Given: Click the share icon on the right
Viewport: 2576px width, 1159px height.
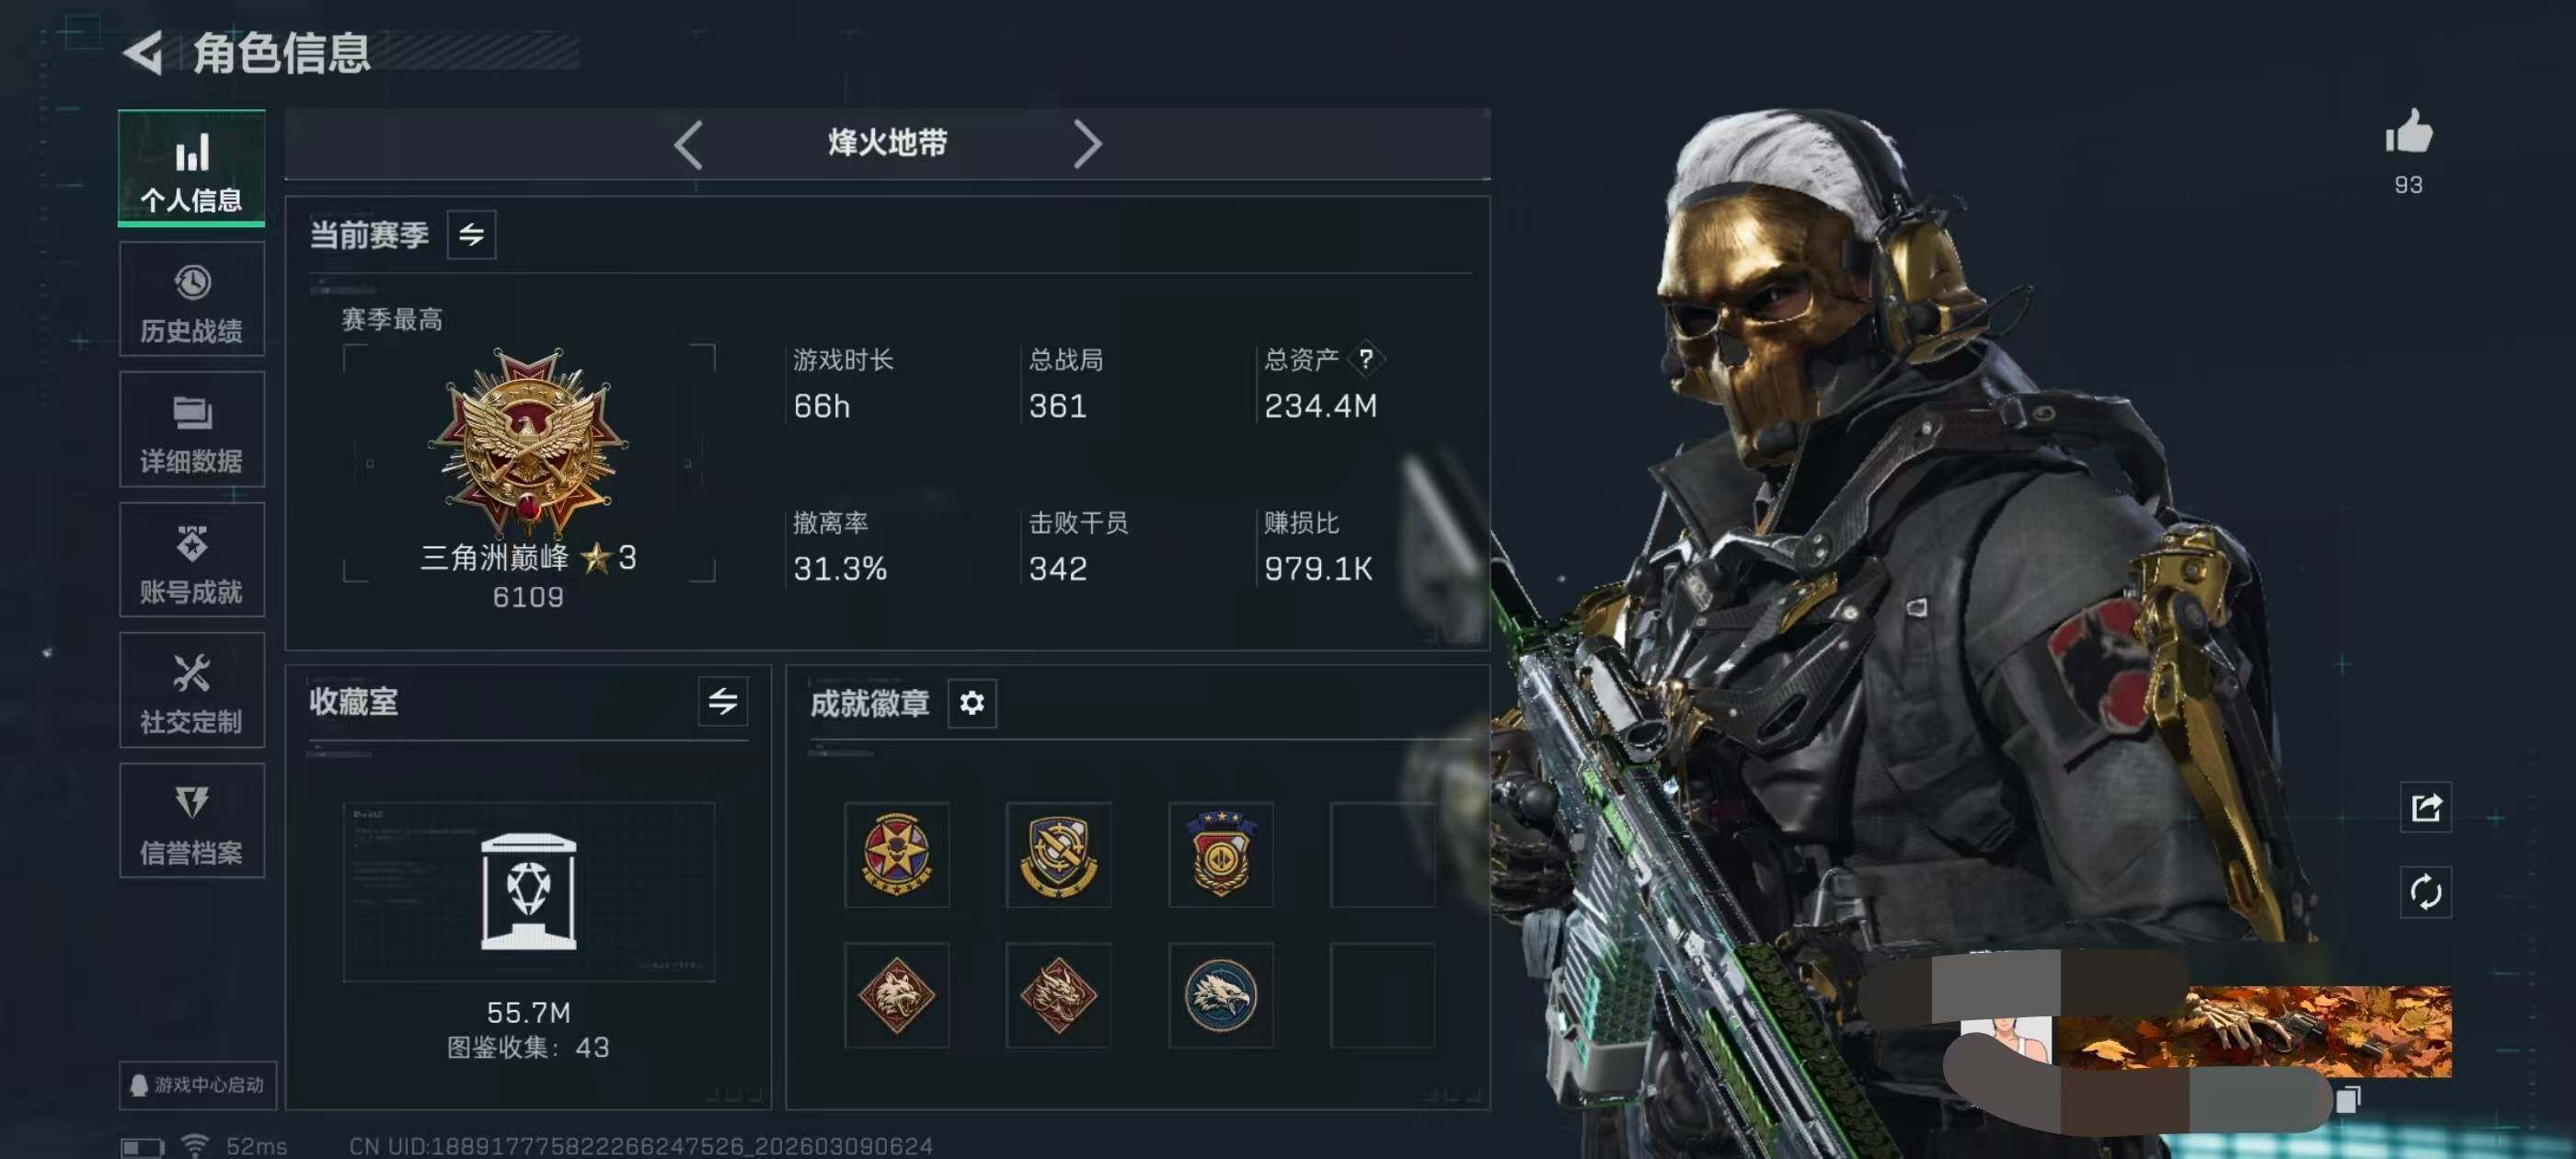Looking at the screenshot, I should coord(2425,807).
